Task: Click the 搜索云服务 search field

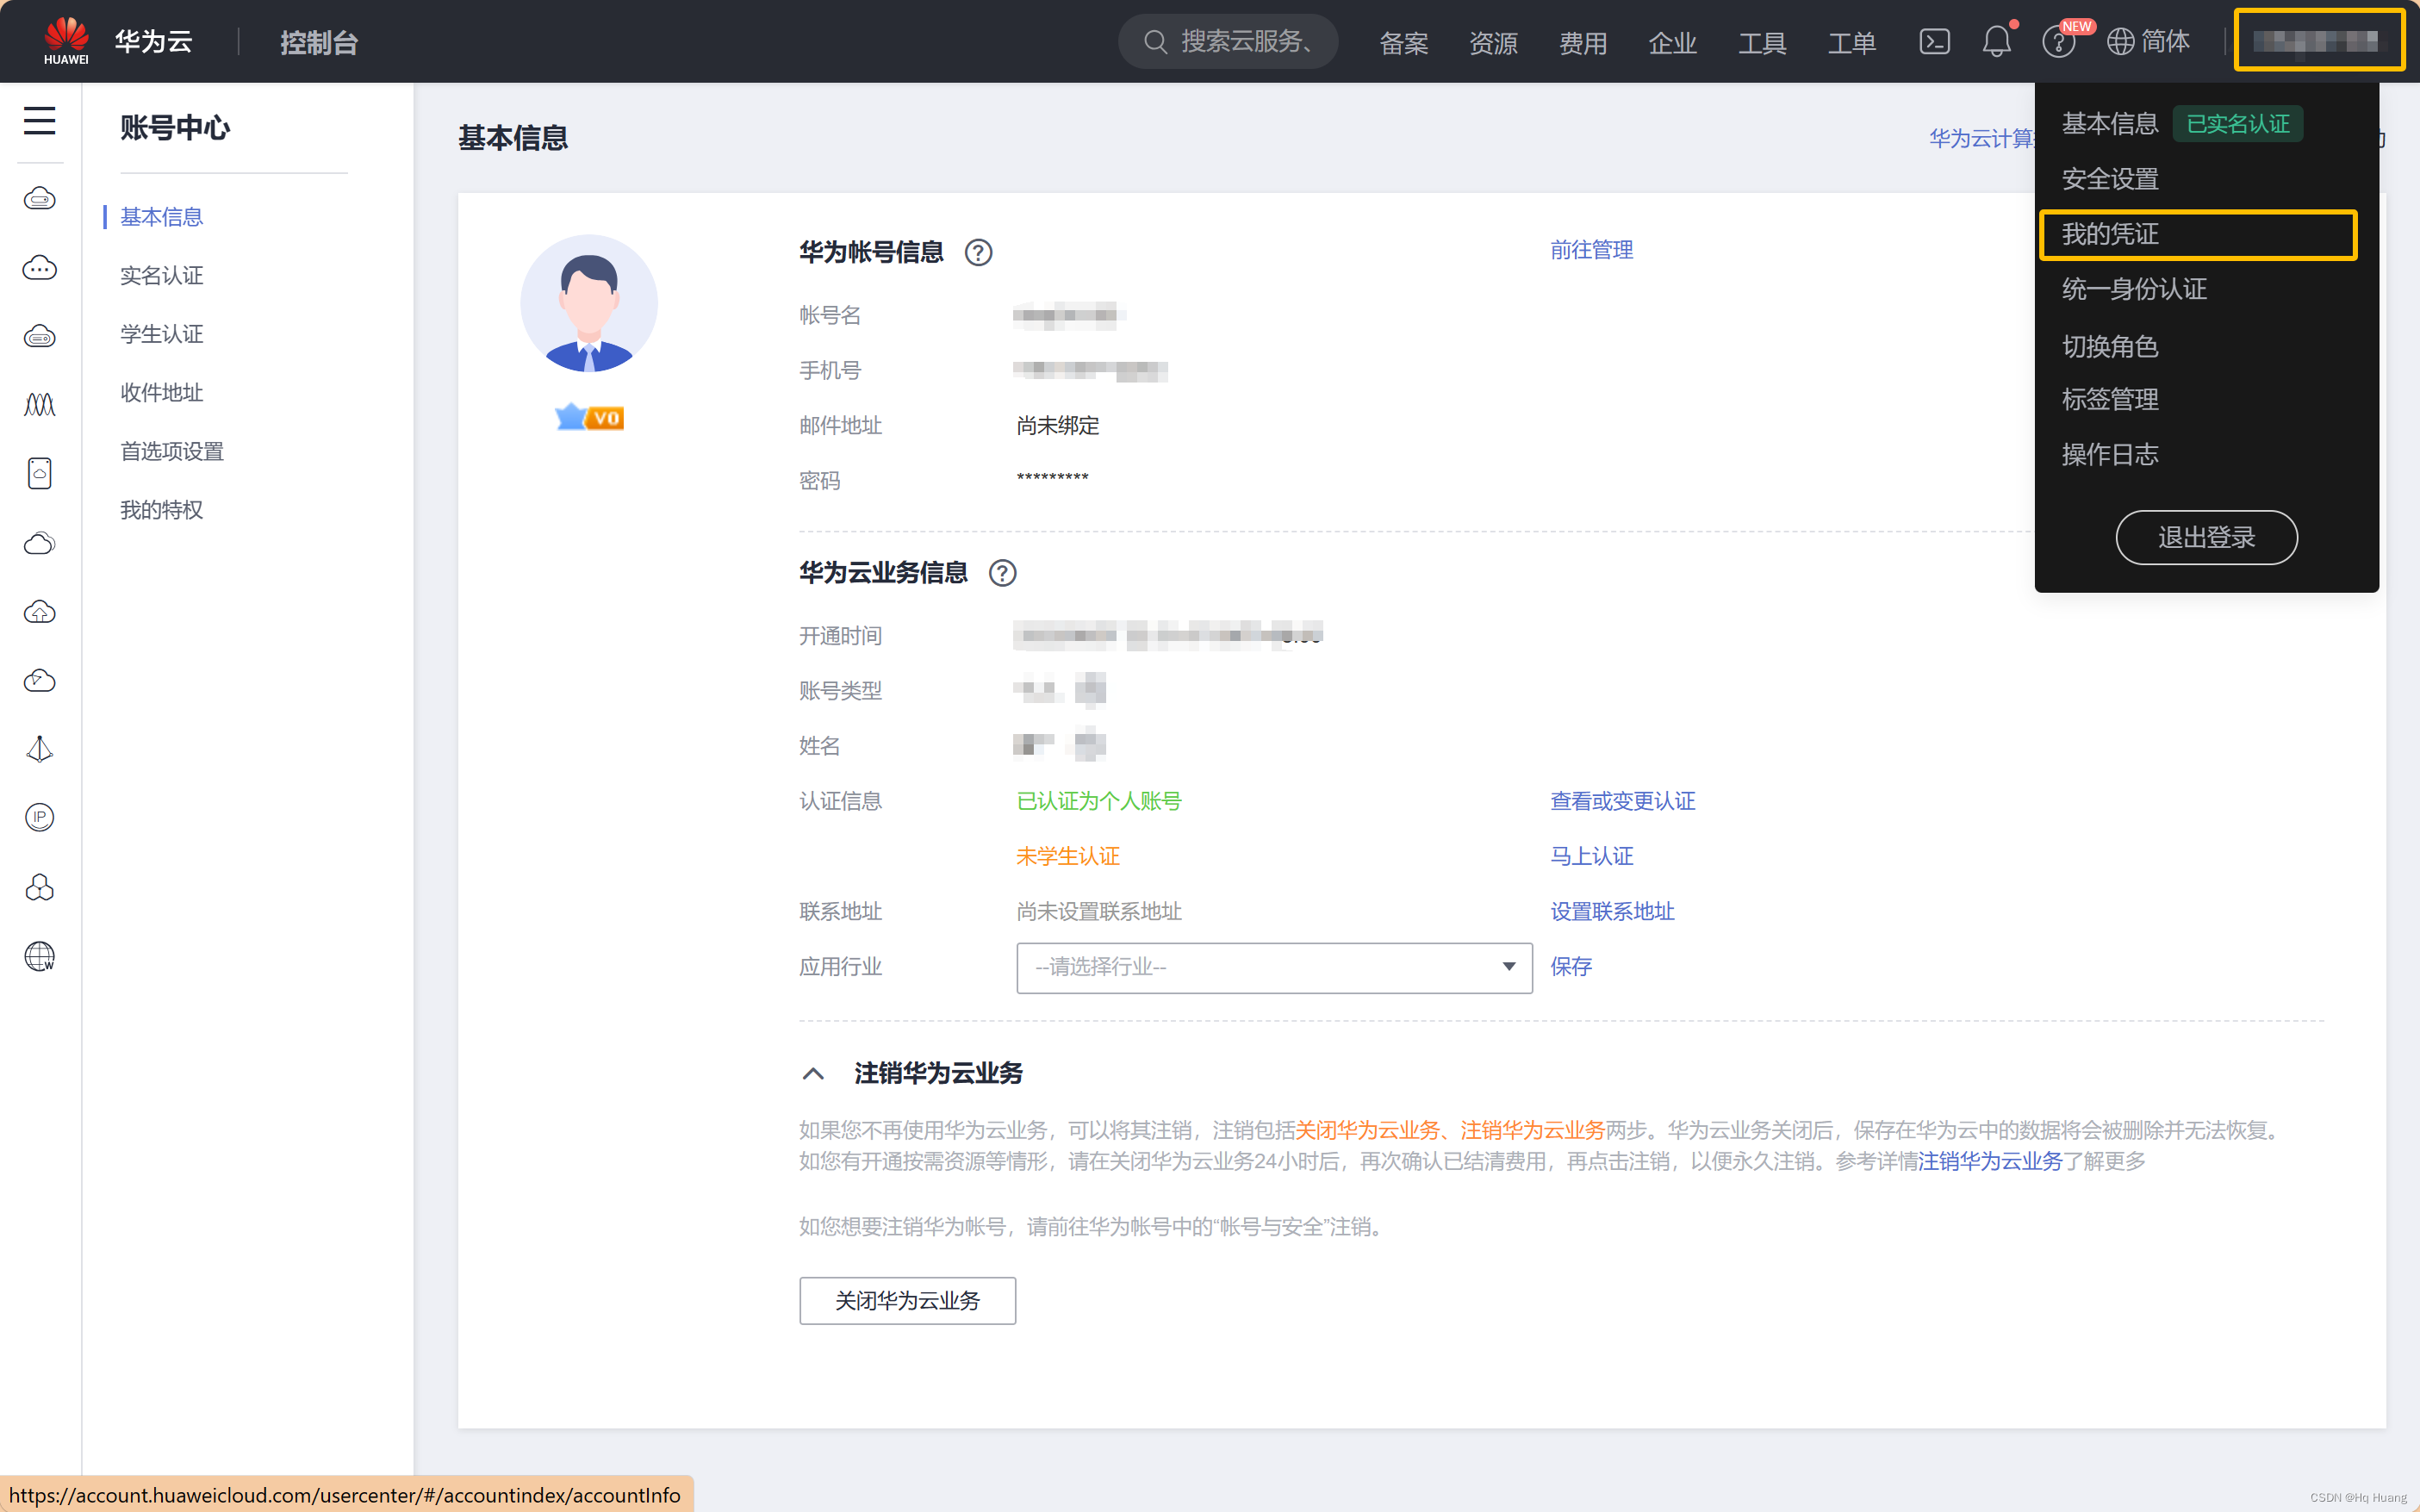Action: [1229, 42]
